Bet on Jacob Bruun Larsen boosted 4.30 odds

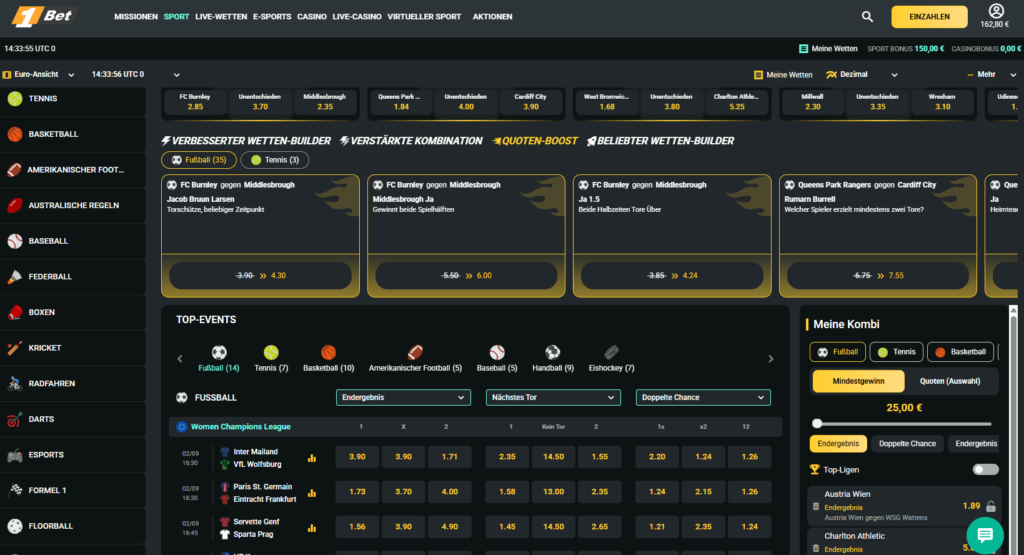tap(260, 276)
